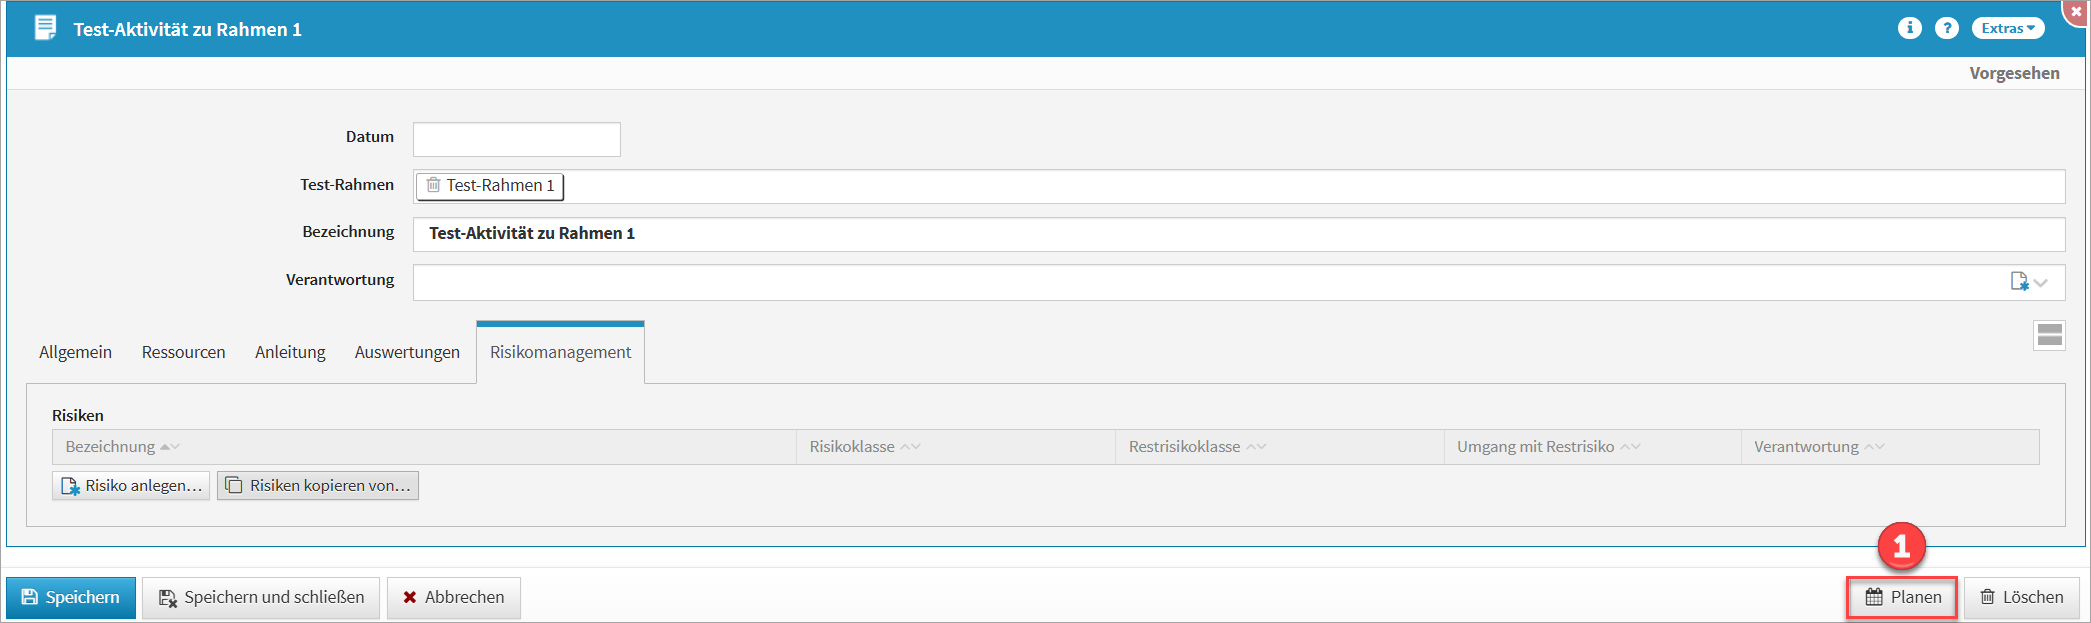Click the Risiko anlegen button
The height and width of the screenshot is (623, 2091).
point(131,486)
